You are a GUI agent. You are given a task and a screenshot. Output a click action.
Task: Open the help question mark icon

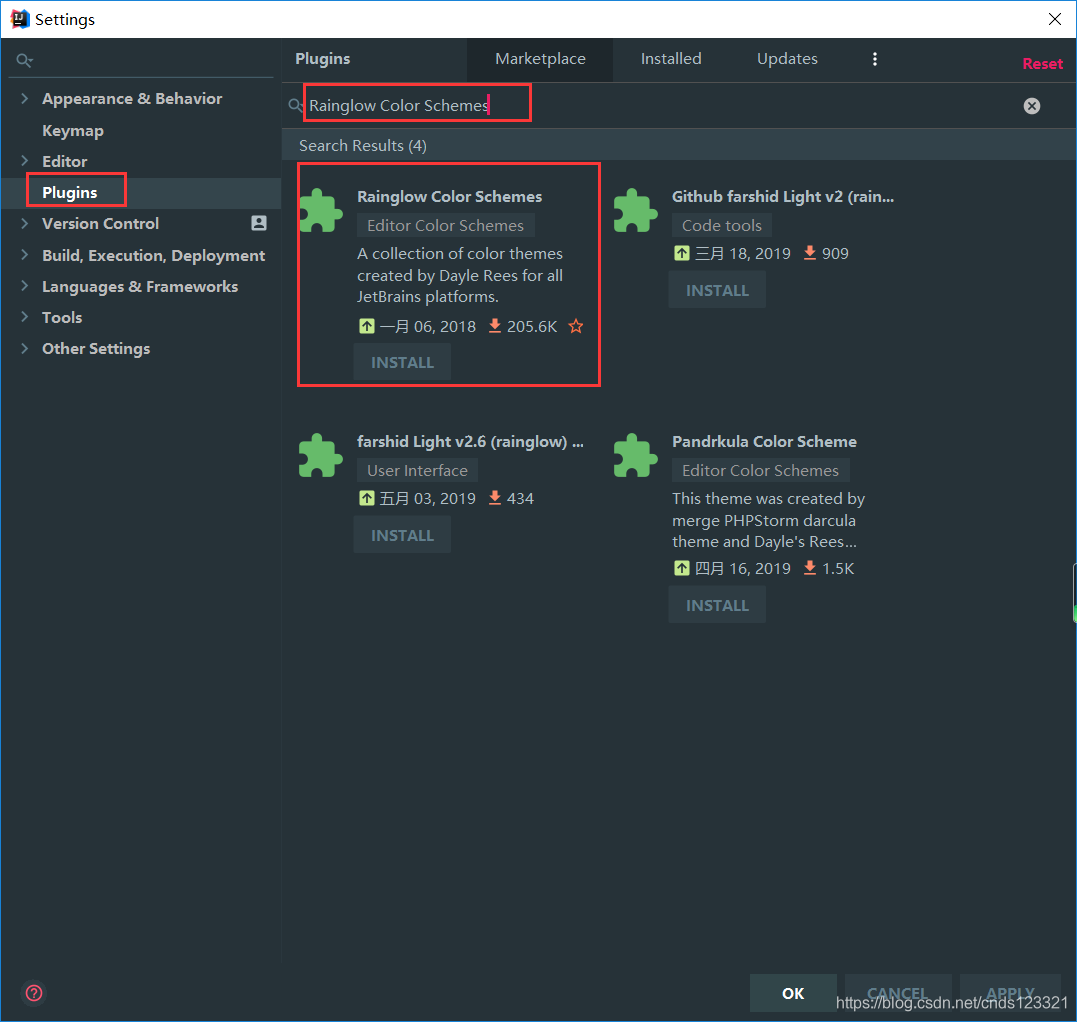pyautogui.click(x=34, y=992)
